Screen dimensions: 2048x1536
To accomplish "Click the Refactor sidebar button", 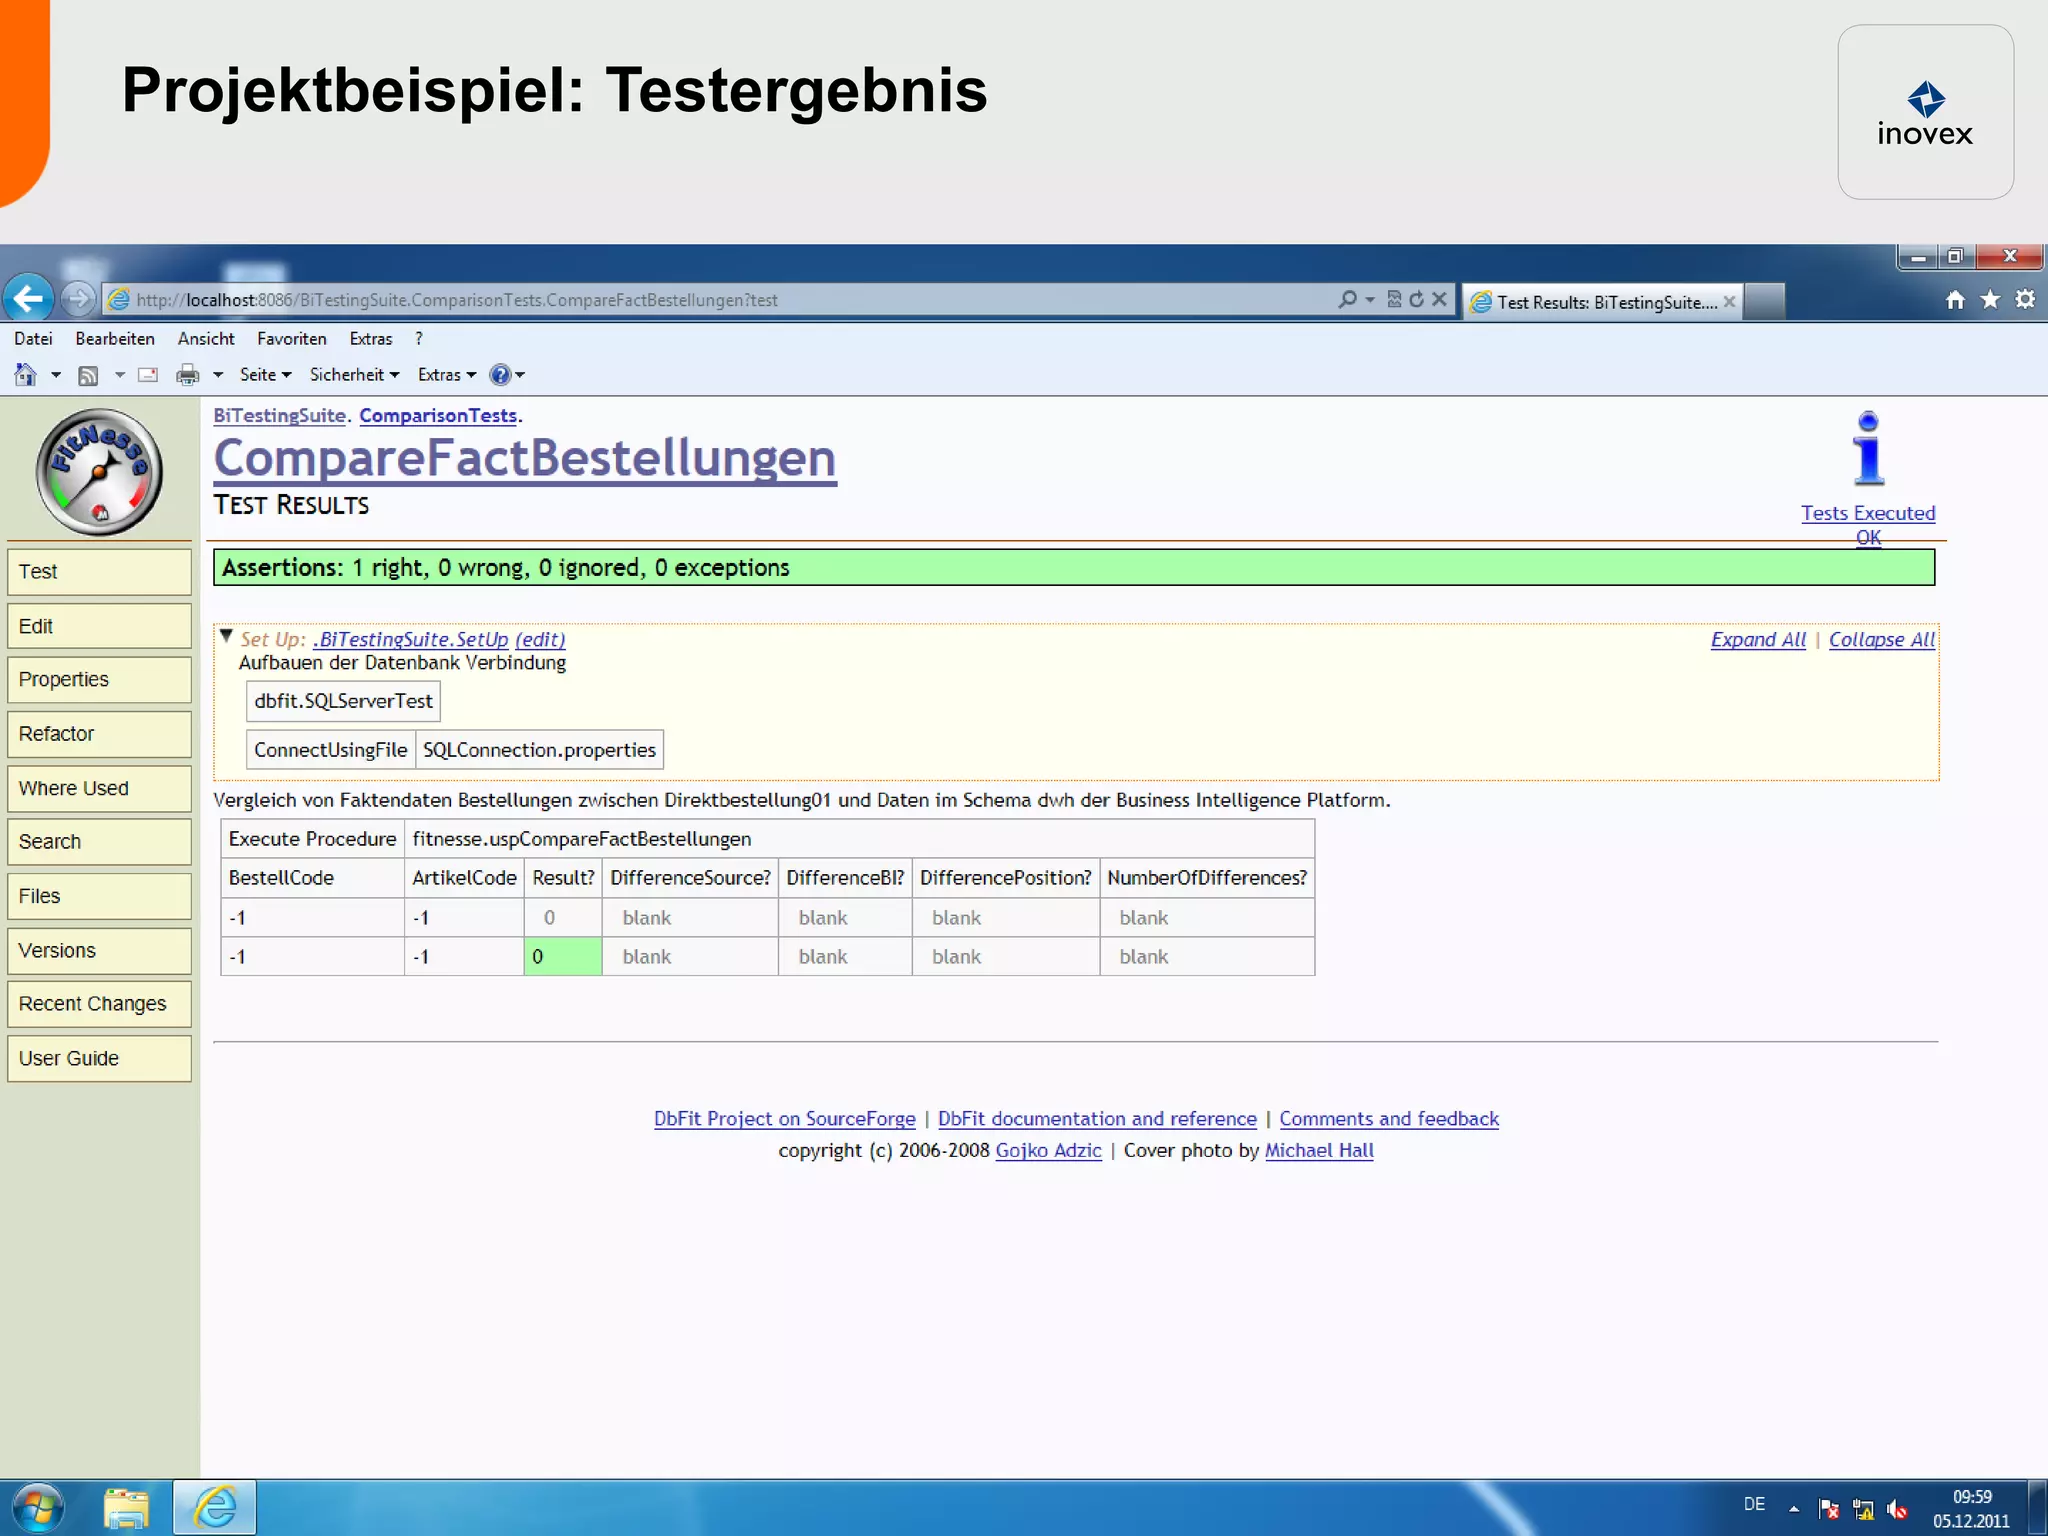I will click(x=99, y=734).
